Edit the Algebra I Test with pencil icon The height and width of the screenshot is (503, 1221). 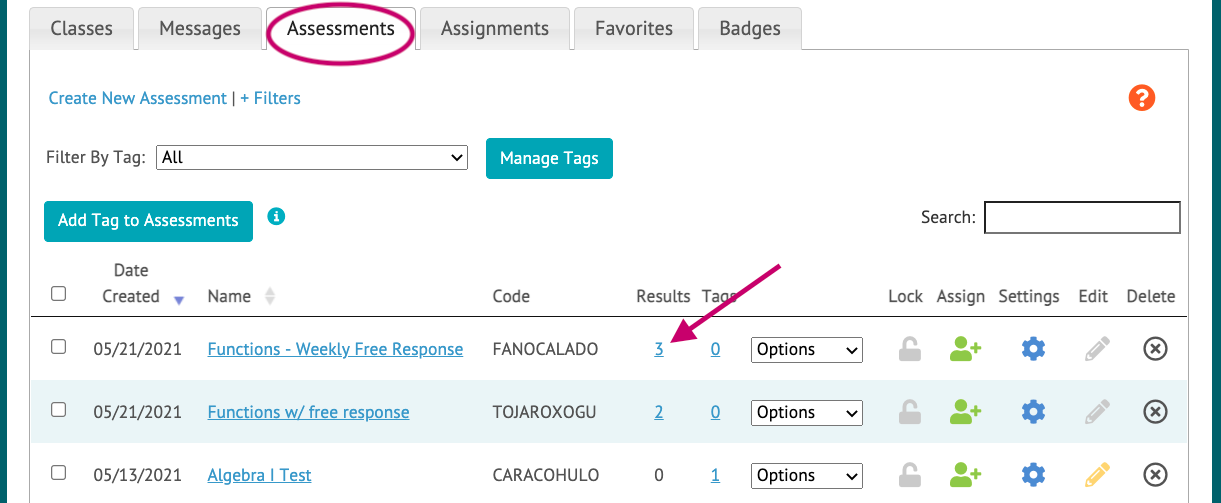[x=1097, y=474]
